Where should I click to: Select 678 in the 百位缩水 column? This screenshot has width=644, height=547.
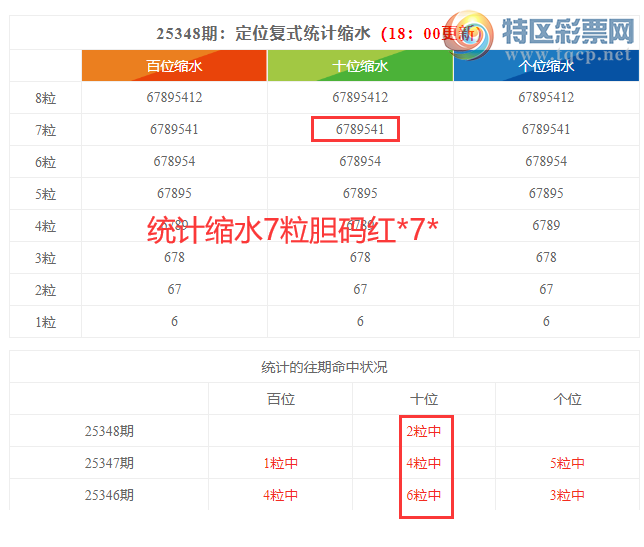tap(174, 257)
